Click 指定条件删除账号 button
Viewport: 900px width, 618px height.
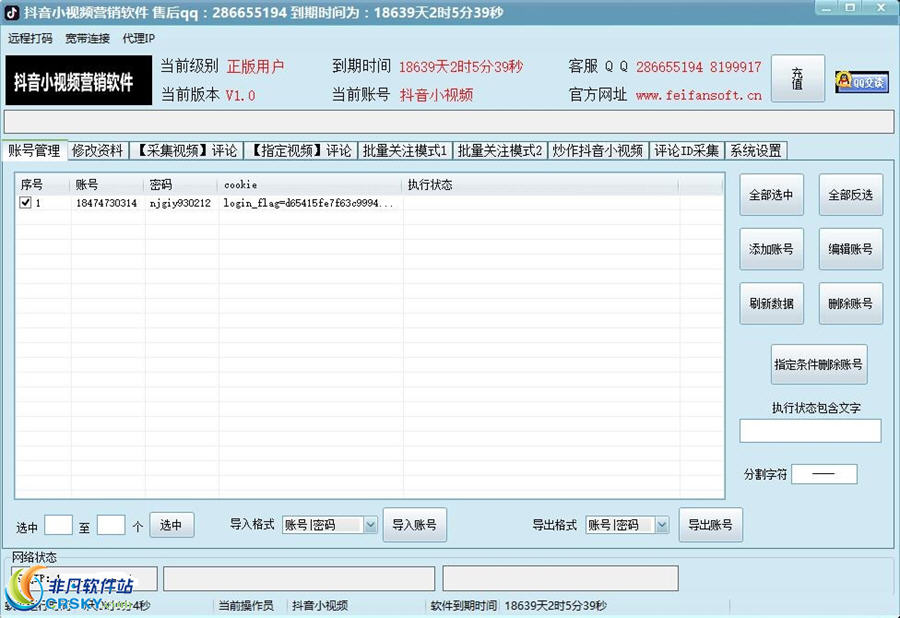pyautogui.click(x=818, y=364)
